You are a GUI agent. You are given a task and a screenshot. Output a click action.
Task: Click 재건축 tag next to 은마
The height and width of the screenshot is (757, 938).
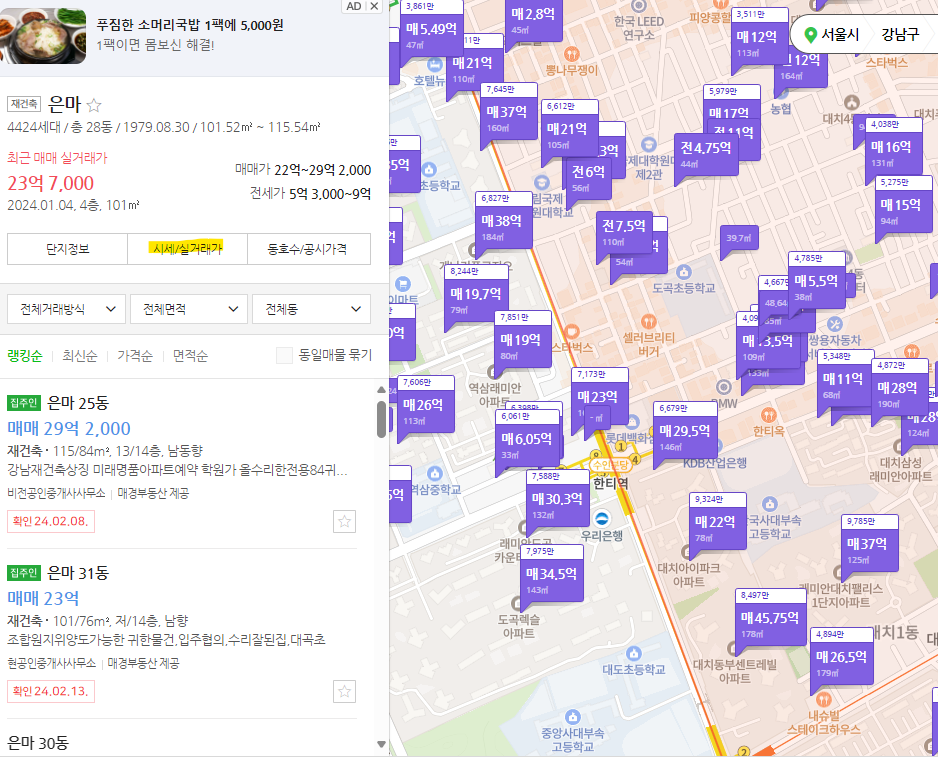(24, 104)
